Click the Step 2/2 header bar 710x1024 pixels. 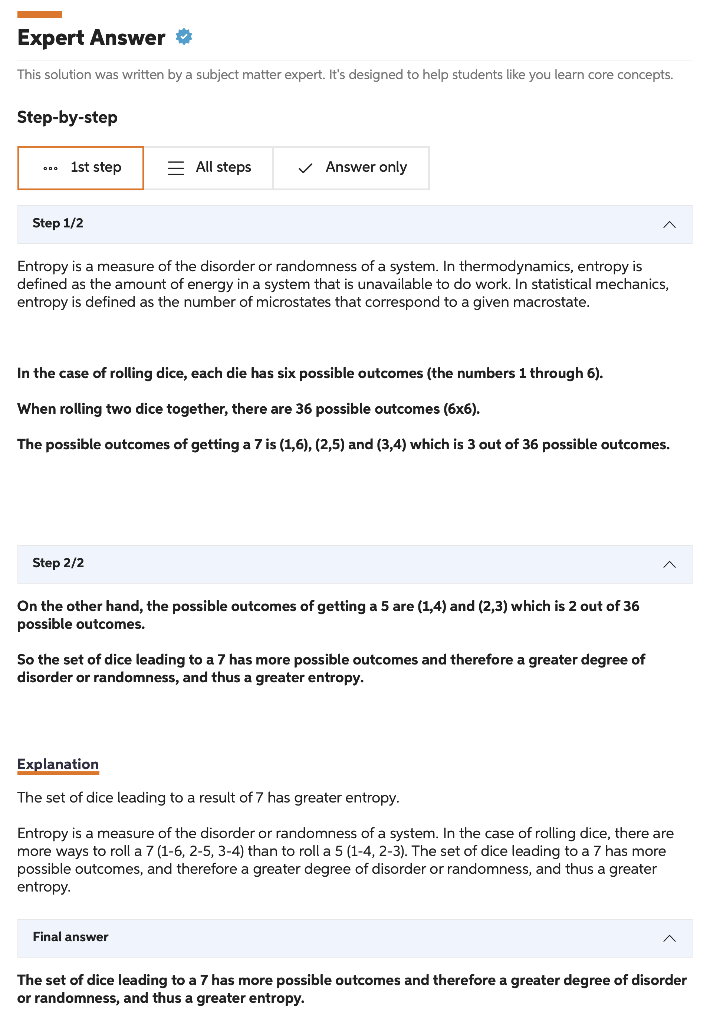coord(355,564)
